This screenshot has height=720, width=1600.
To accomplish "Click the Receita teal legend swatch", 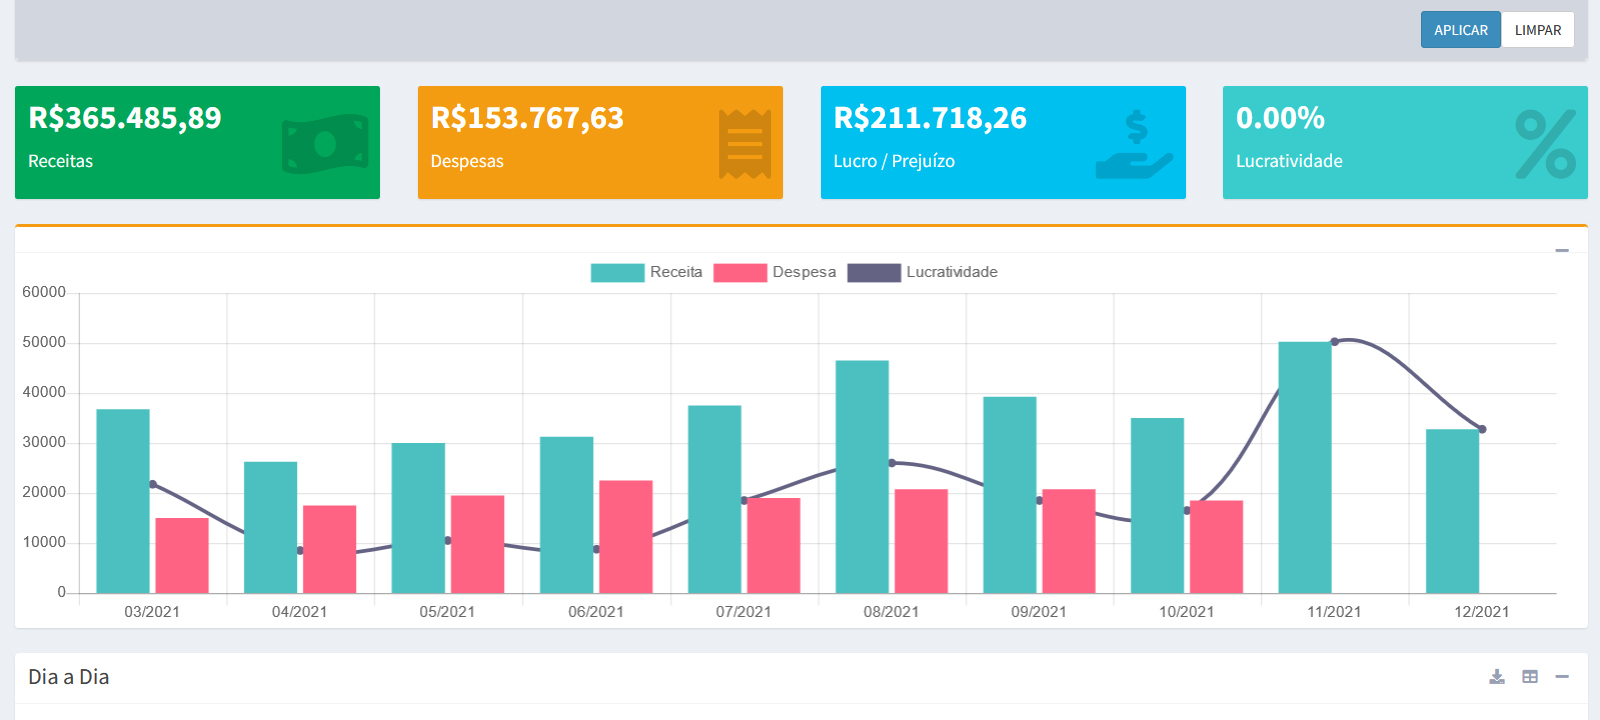I will [617, 273].
